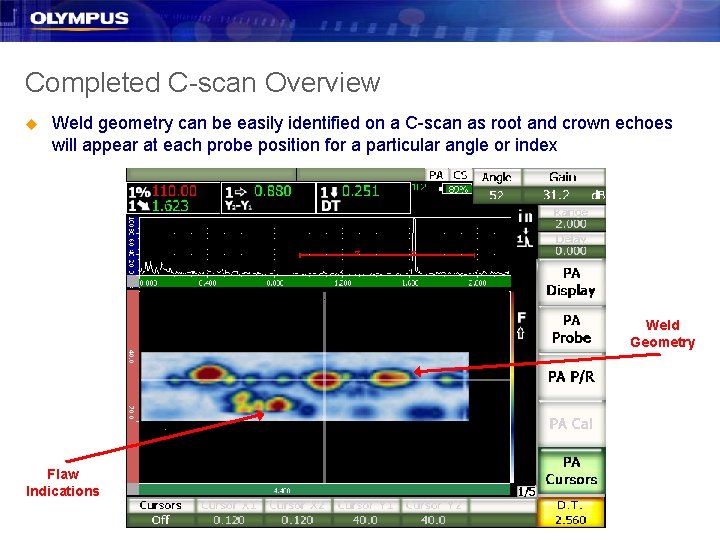Click the PA mode indicator tab
This screenshot has width=720, height=540.
[436, 175]
